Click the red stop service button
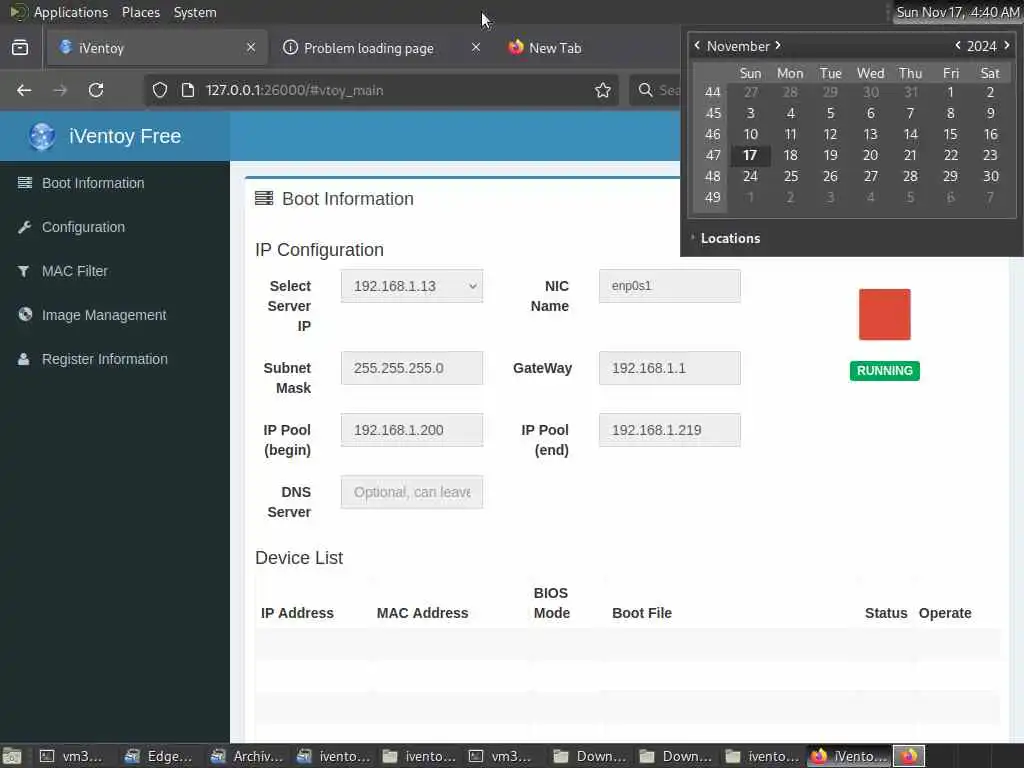The width and height of the screenshot is (1024, 768). point(884,314)
